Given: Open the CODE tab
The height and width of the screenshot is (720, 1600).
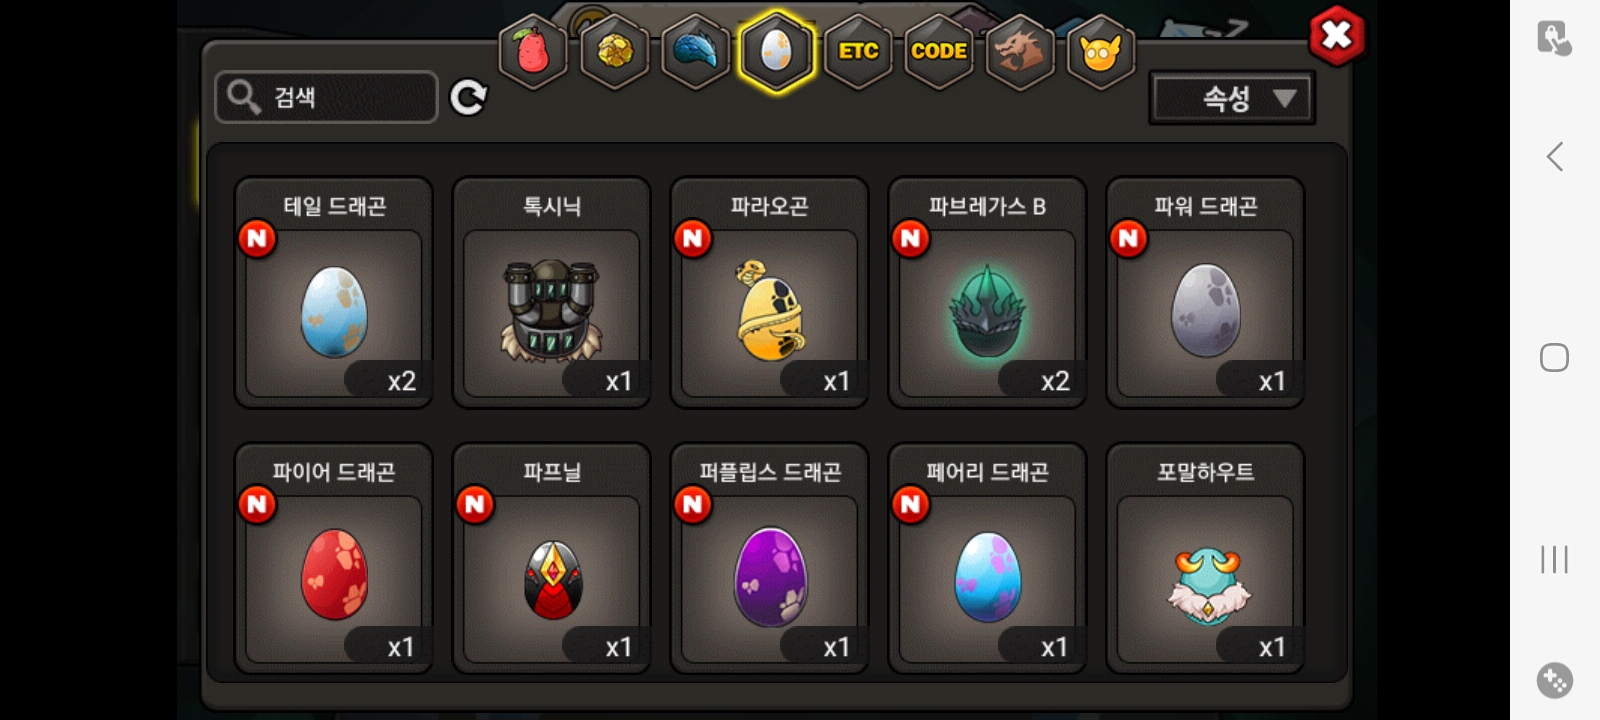Looking at the screenshot, I should pyautogui.click(x=939, y=51).
